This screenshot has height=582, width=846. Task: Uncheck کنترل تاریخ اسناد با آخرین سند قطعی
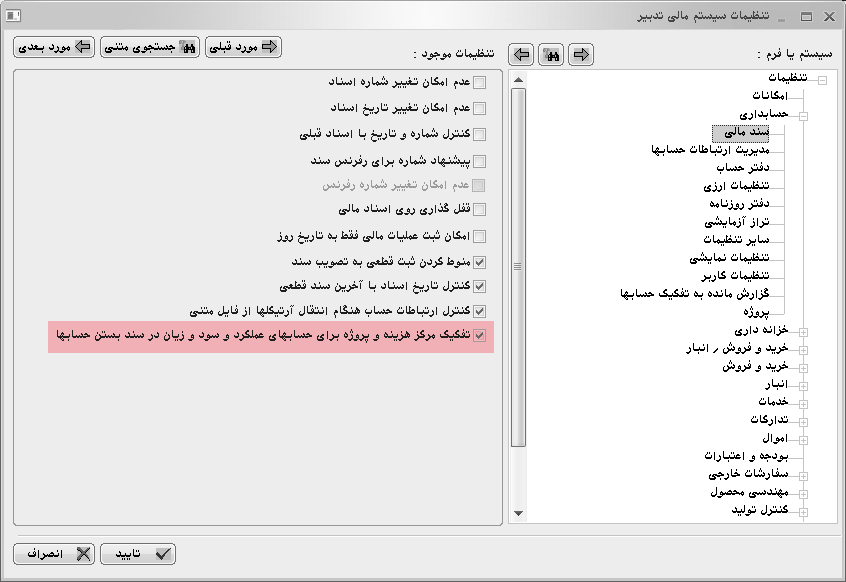479,287
